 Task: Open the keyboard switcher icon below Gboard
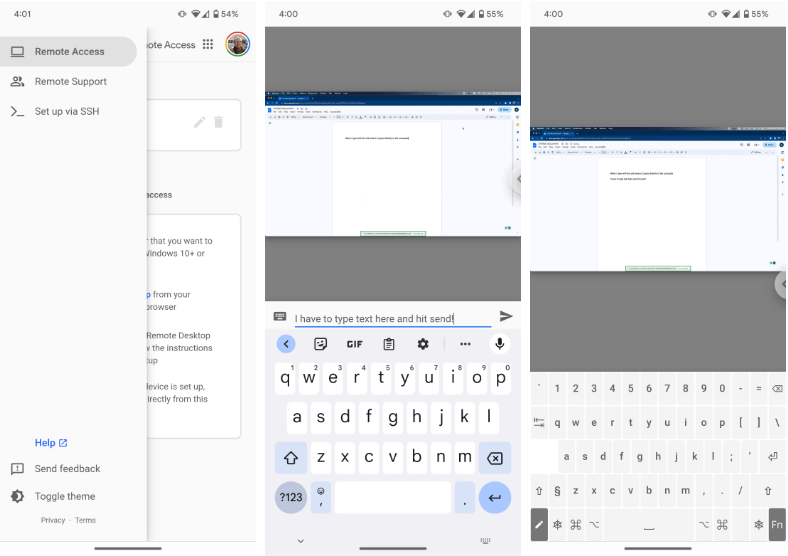(x=485, y=541)
